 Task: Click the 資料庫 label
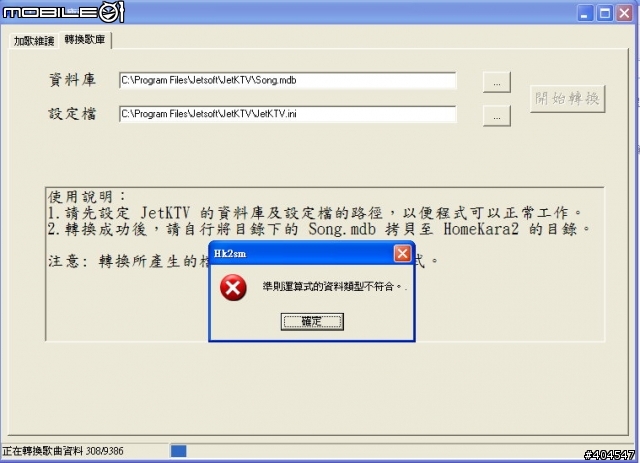72,80
